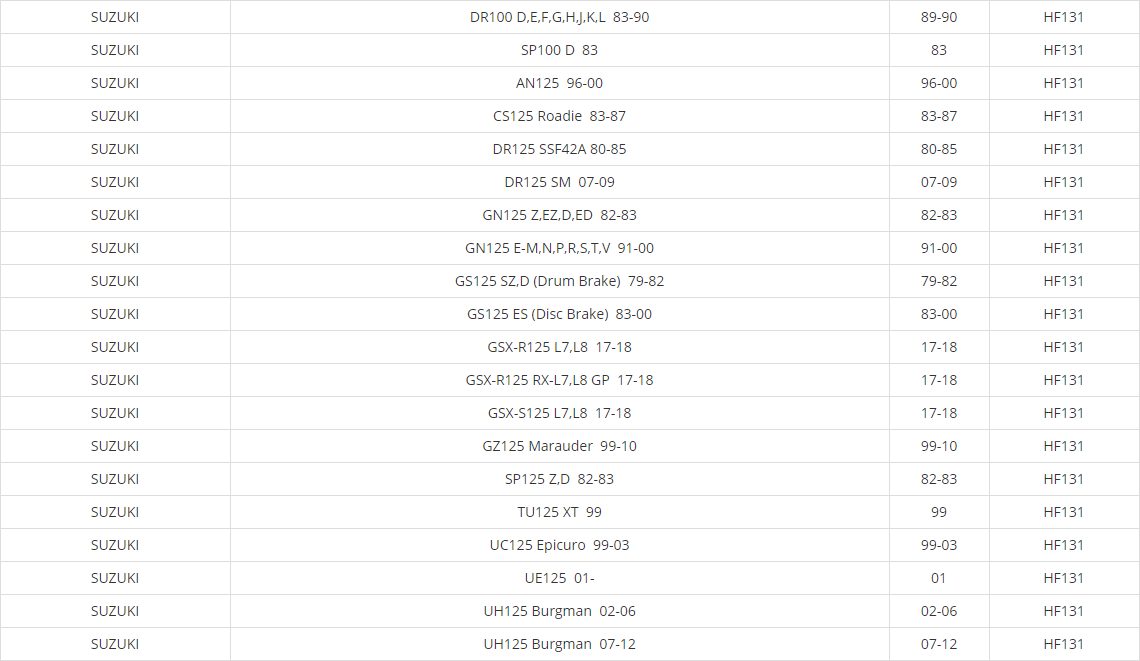This screenshot has width=1140, height=661.
Task: Click GS125 SZ,D (Drum Brake) 79-82
Action: click(x=559, y=281)
